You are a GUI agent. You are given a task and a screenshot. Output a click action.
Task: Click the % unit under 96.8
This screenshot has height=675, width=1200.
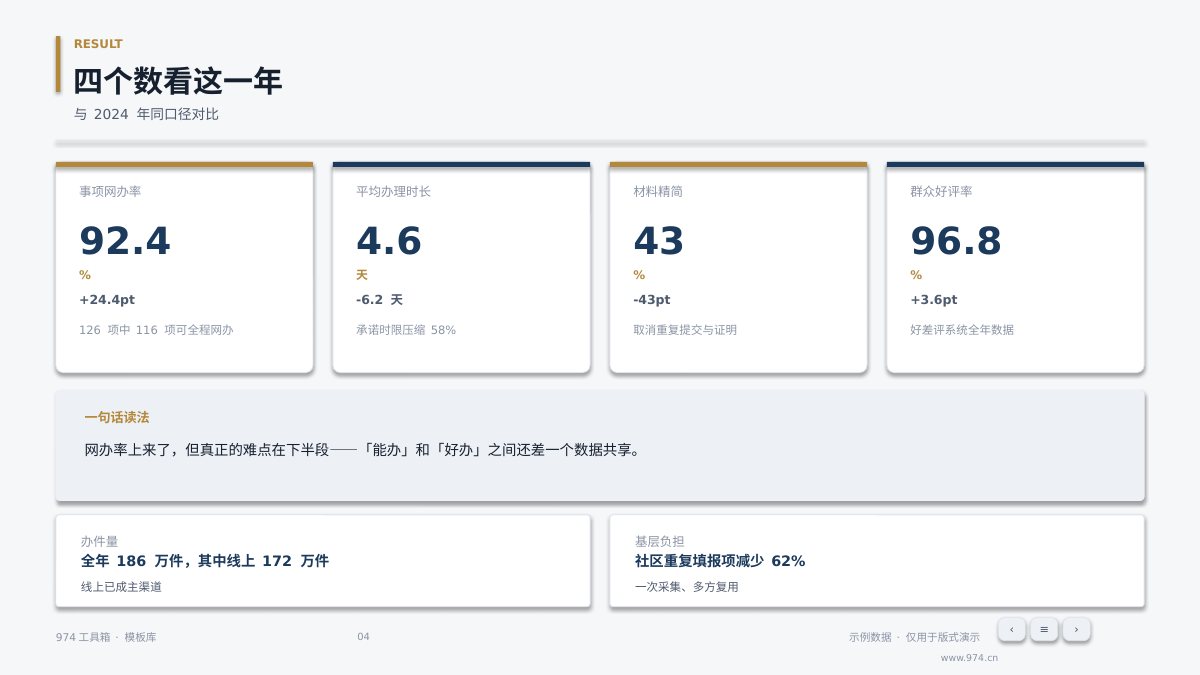tap(916, 275)
